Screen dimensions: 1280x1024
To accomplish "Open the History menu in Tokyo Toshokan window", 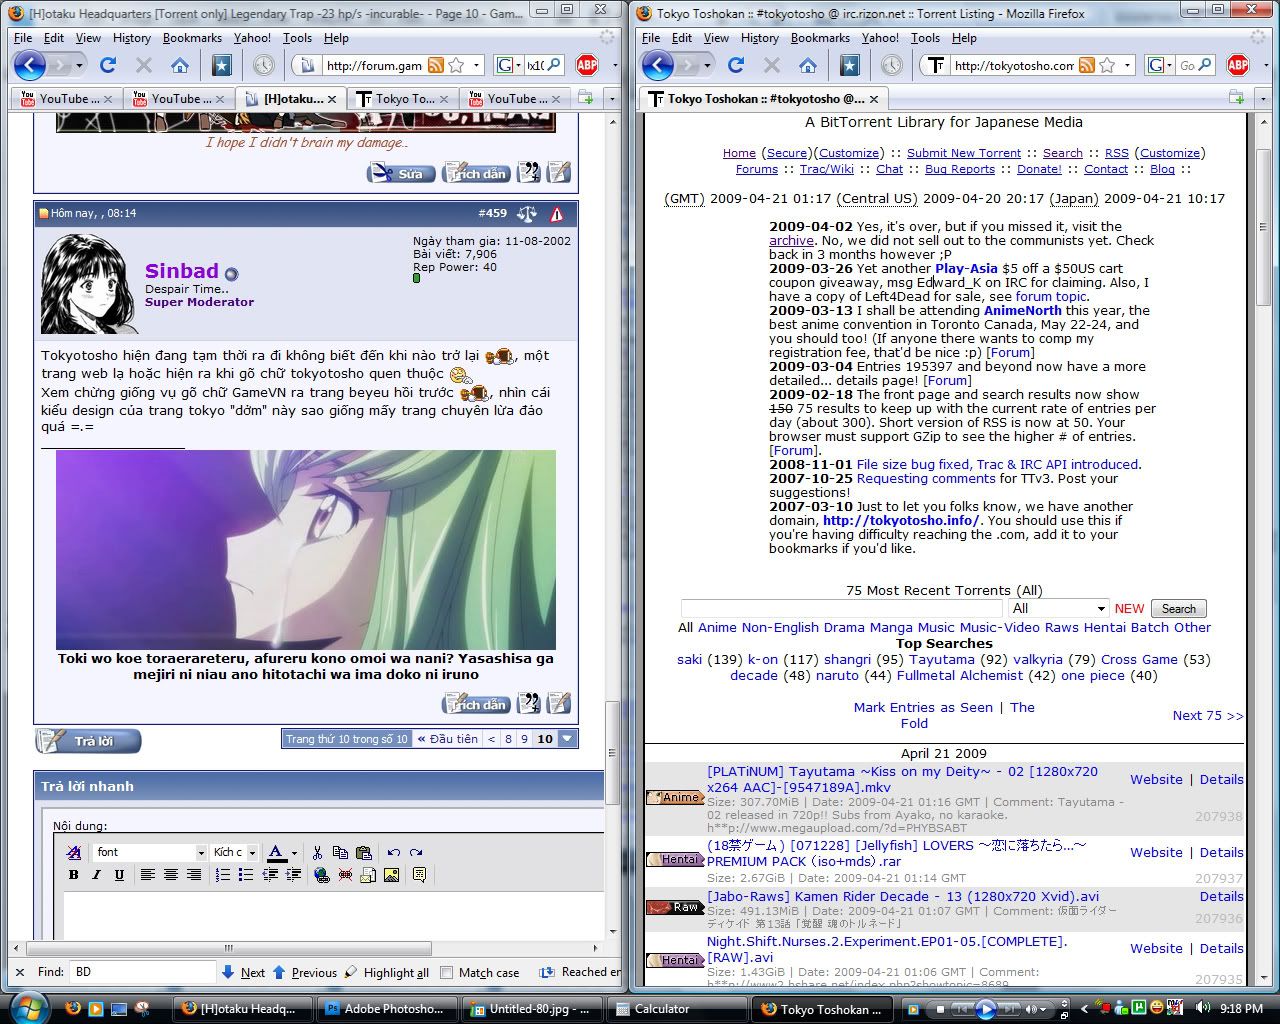I will click(760, 38).
